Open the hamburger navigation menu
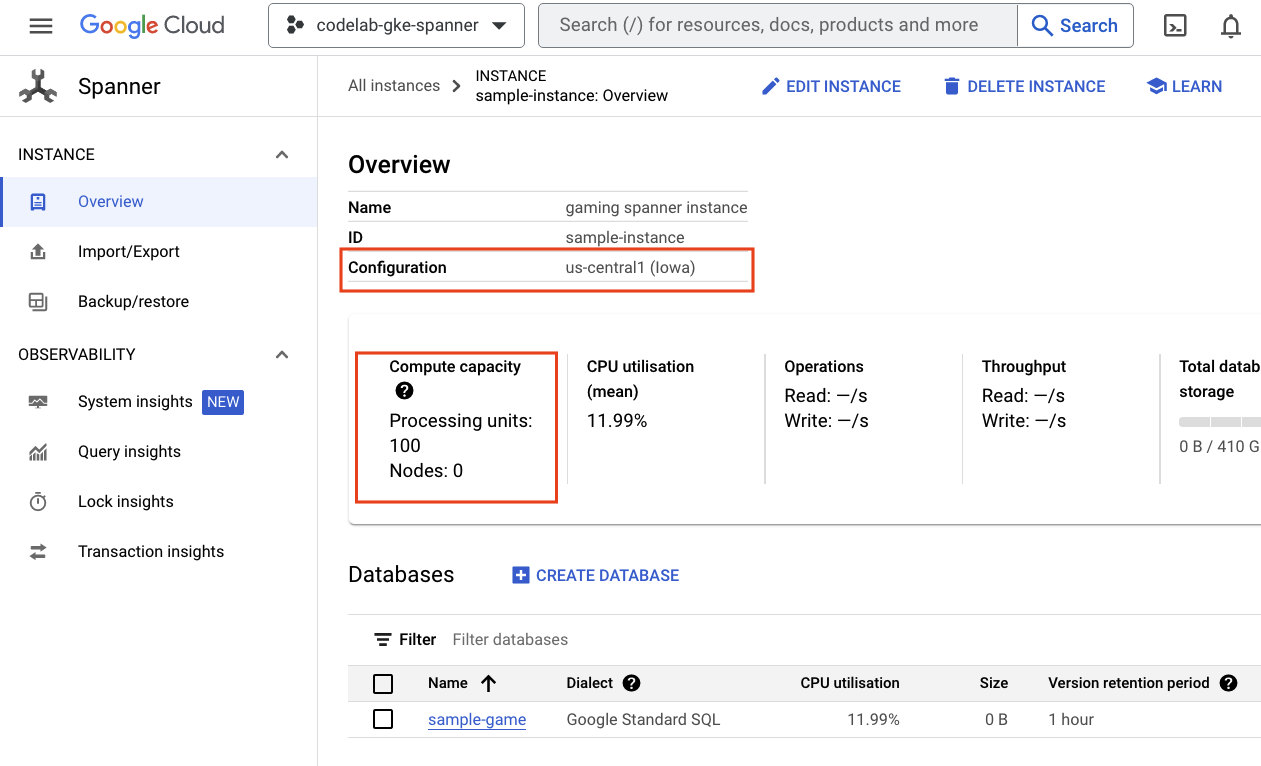The image size is (1261, 766). click(x=41, y=26)
